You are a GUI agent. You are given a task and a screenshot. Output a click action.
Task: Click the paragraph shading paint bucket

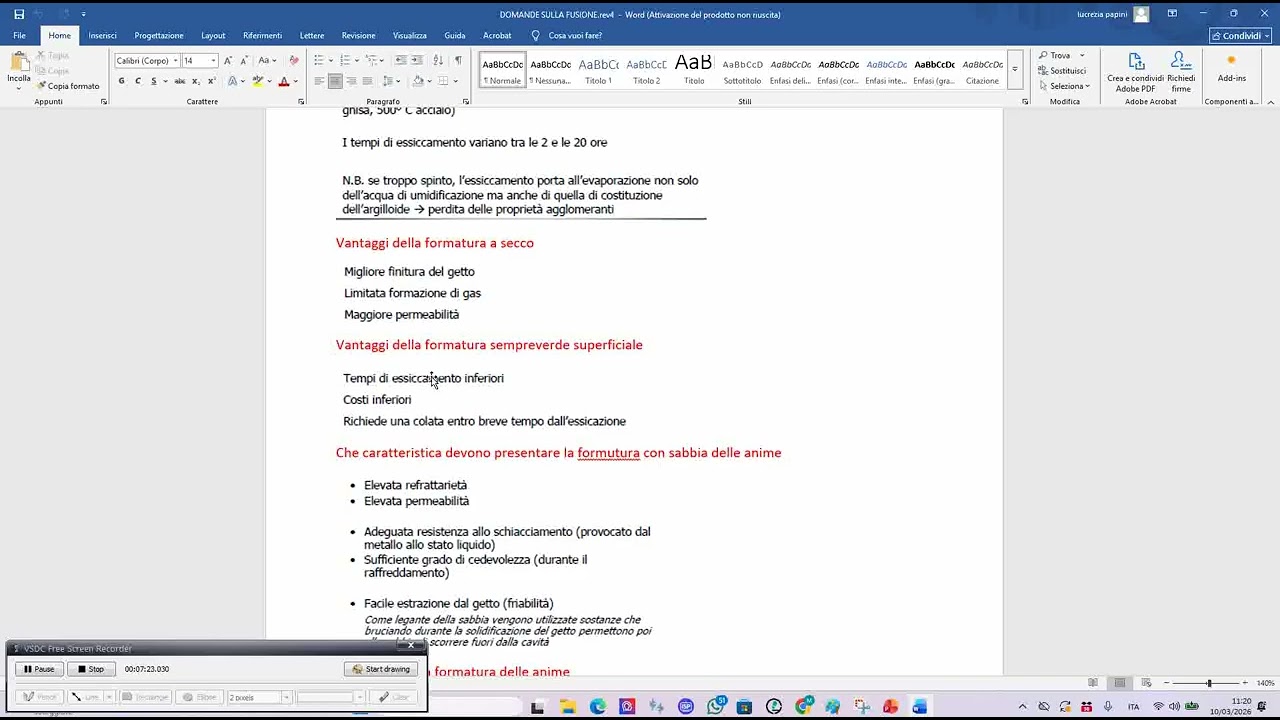(x=418, y=81)
